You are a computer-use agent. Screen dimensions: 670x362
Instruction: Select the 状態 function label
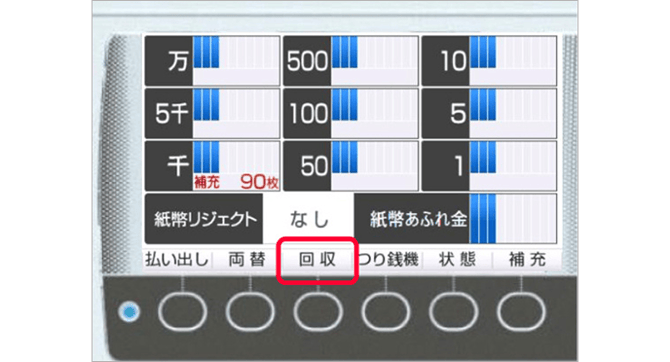[x=458, y=259]
